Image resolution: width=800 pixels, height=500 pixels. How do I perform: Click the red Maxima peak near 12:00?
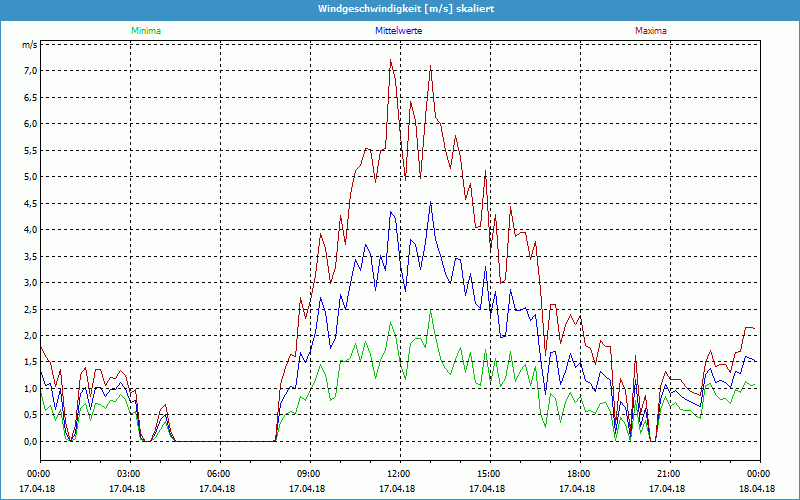390,60
